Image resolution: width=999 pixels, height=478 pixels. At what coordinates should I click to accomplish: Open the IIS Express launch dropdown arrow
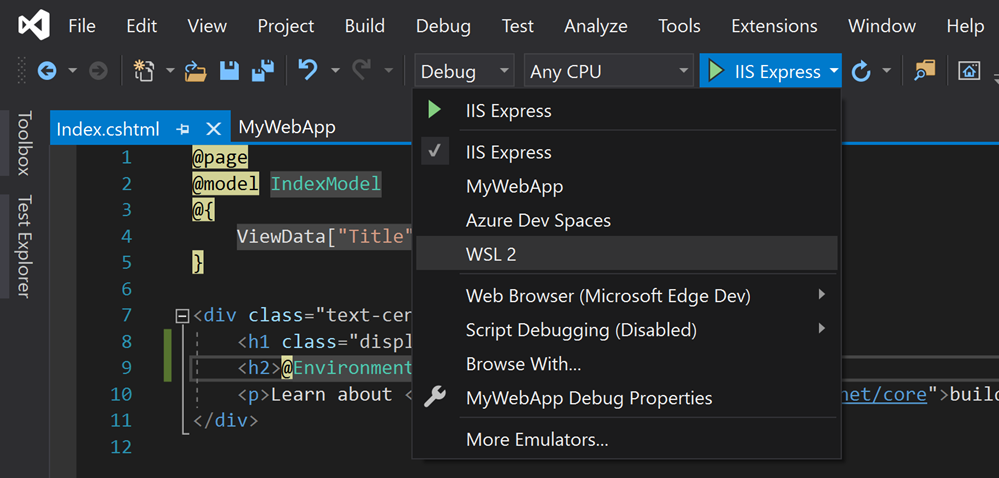[x=835, y=71]
